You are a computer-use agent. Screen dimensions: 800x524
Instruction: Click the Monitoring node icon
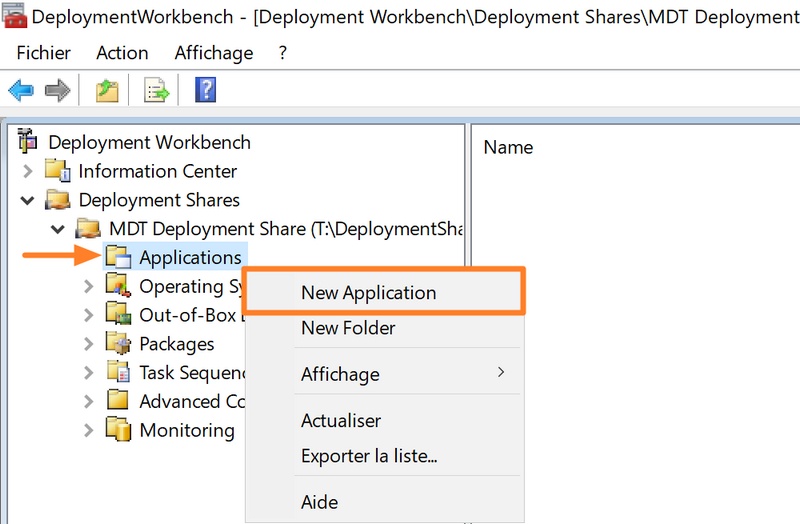coord(119,430)
